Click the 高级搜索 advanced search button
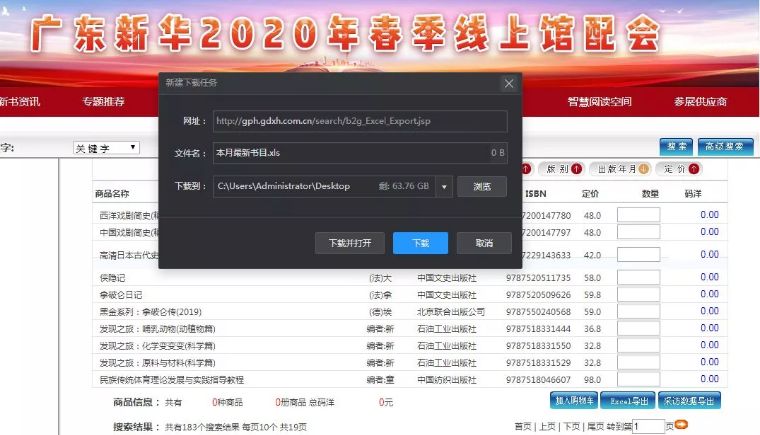Viewport: 760px width, 435px height. 725,146
